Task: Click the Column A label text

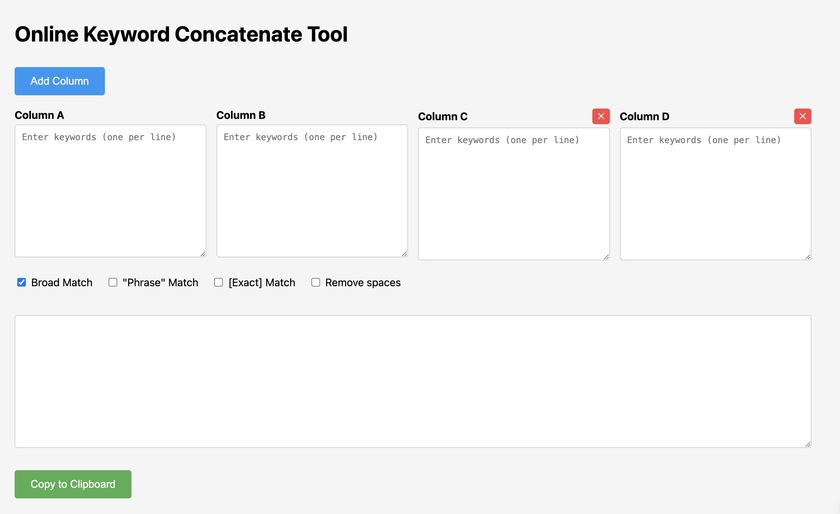Action: coord(40,115)
